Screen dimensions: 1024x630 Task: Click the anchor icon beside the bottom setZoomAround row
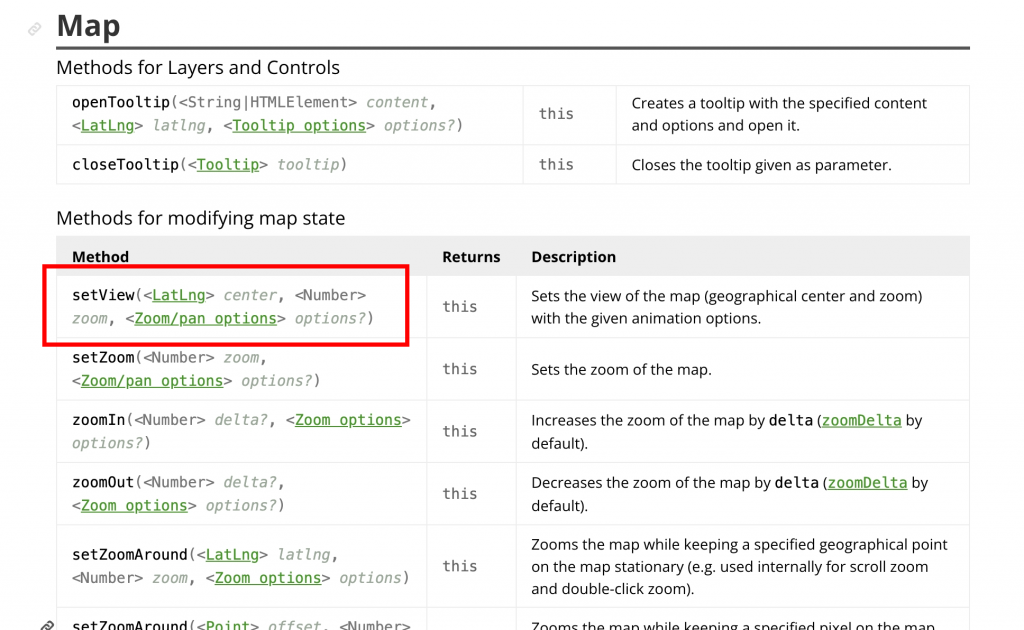pyautogui.click(x=47, y=625)
